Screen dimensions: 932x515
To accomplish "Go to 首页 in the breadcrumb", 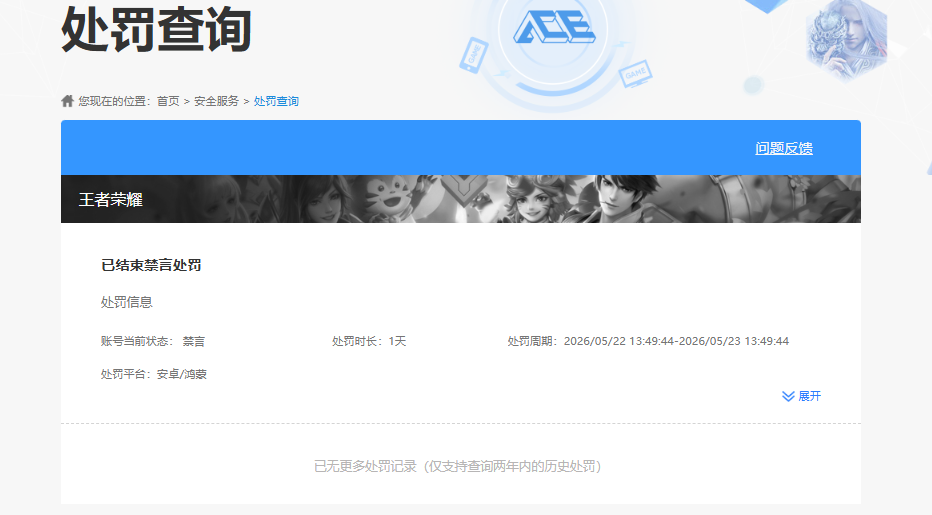I will [168, 101].
